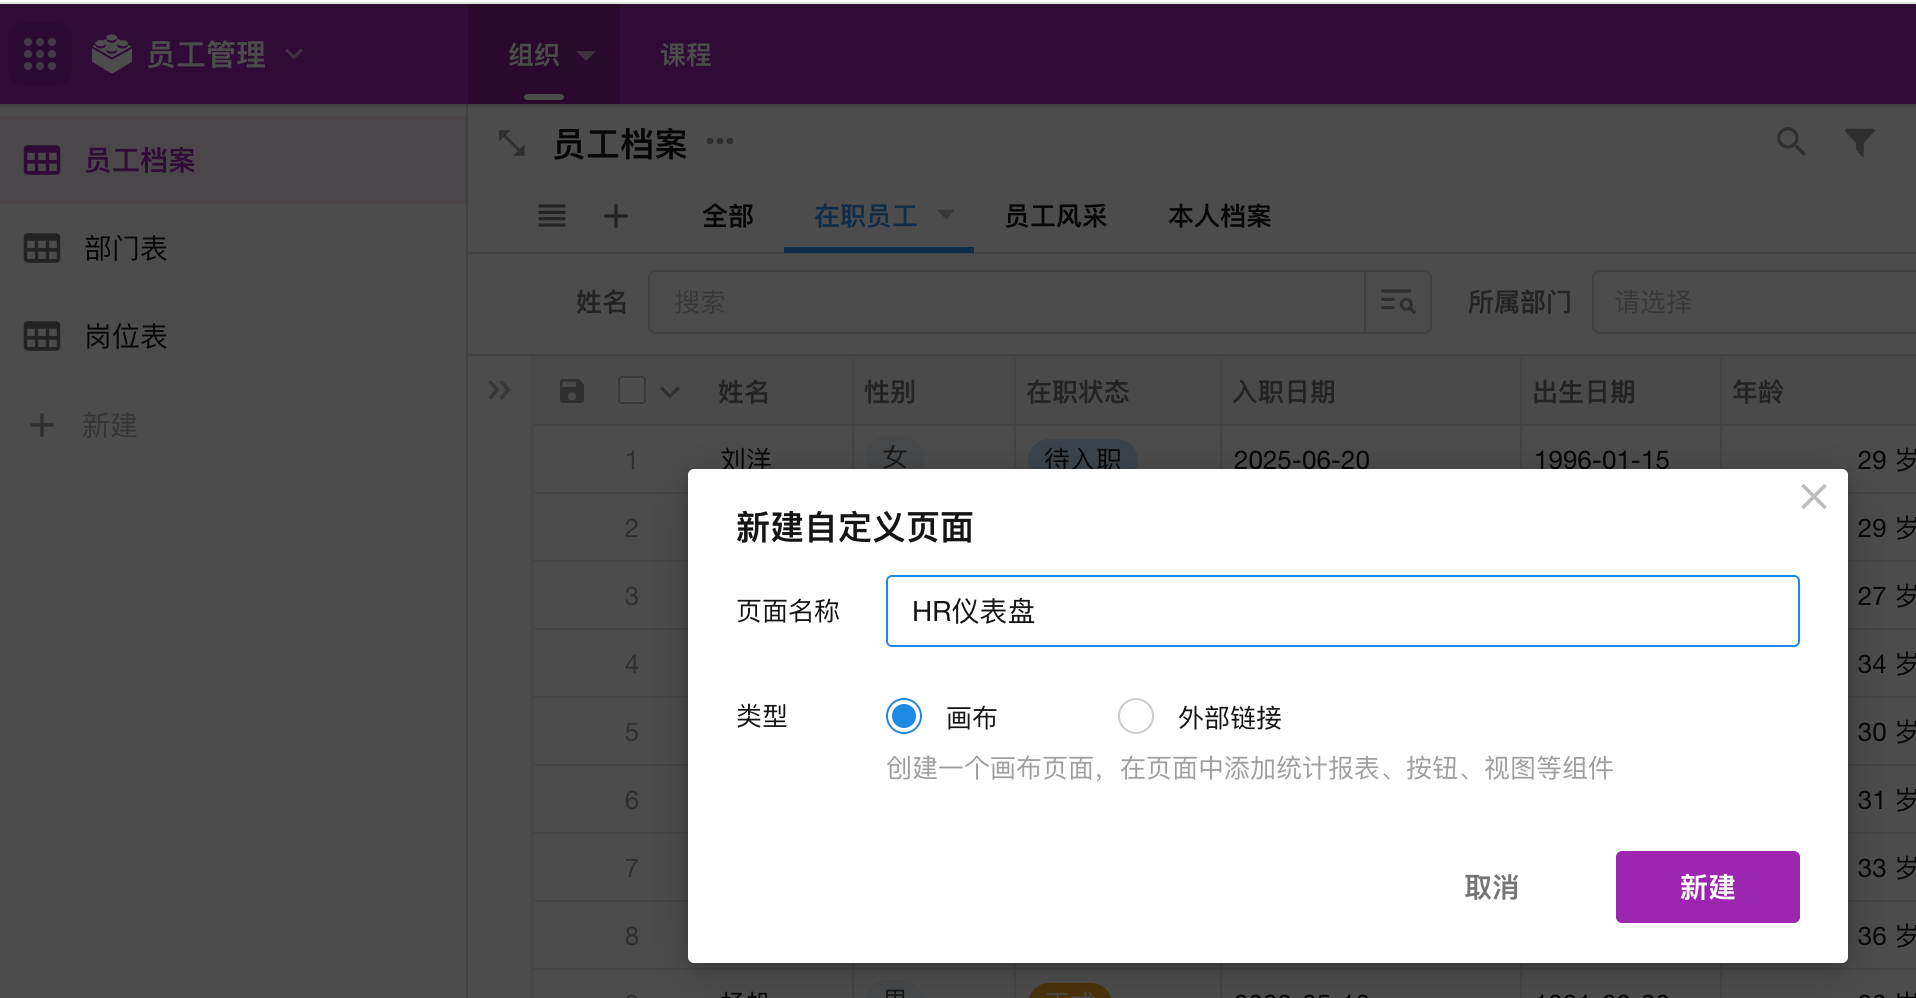Screen dimensions: 1916x998
Task: Click the 出生日期 column header
Action: click(x=1584, y=392)
